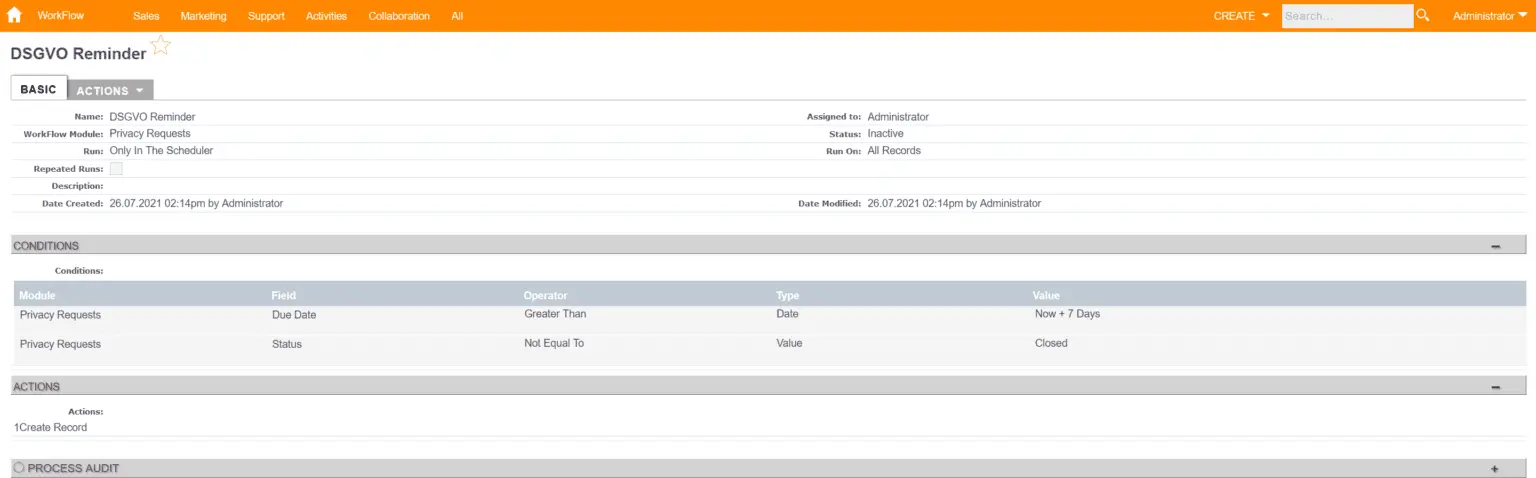Select the Now + 7 Days value
Screen dimensions: 1536x478
click(x=1067, y=314)
